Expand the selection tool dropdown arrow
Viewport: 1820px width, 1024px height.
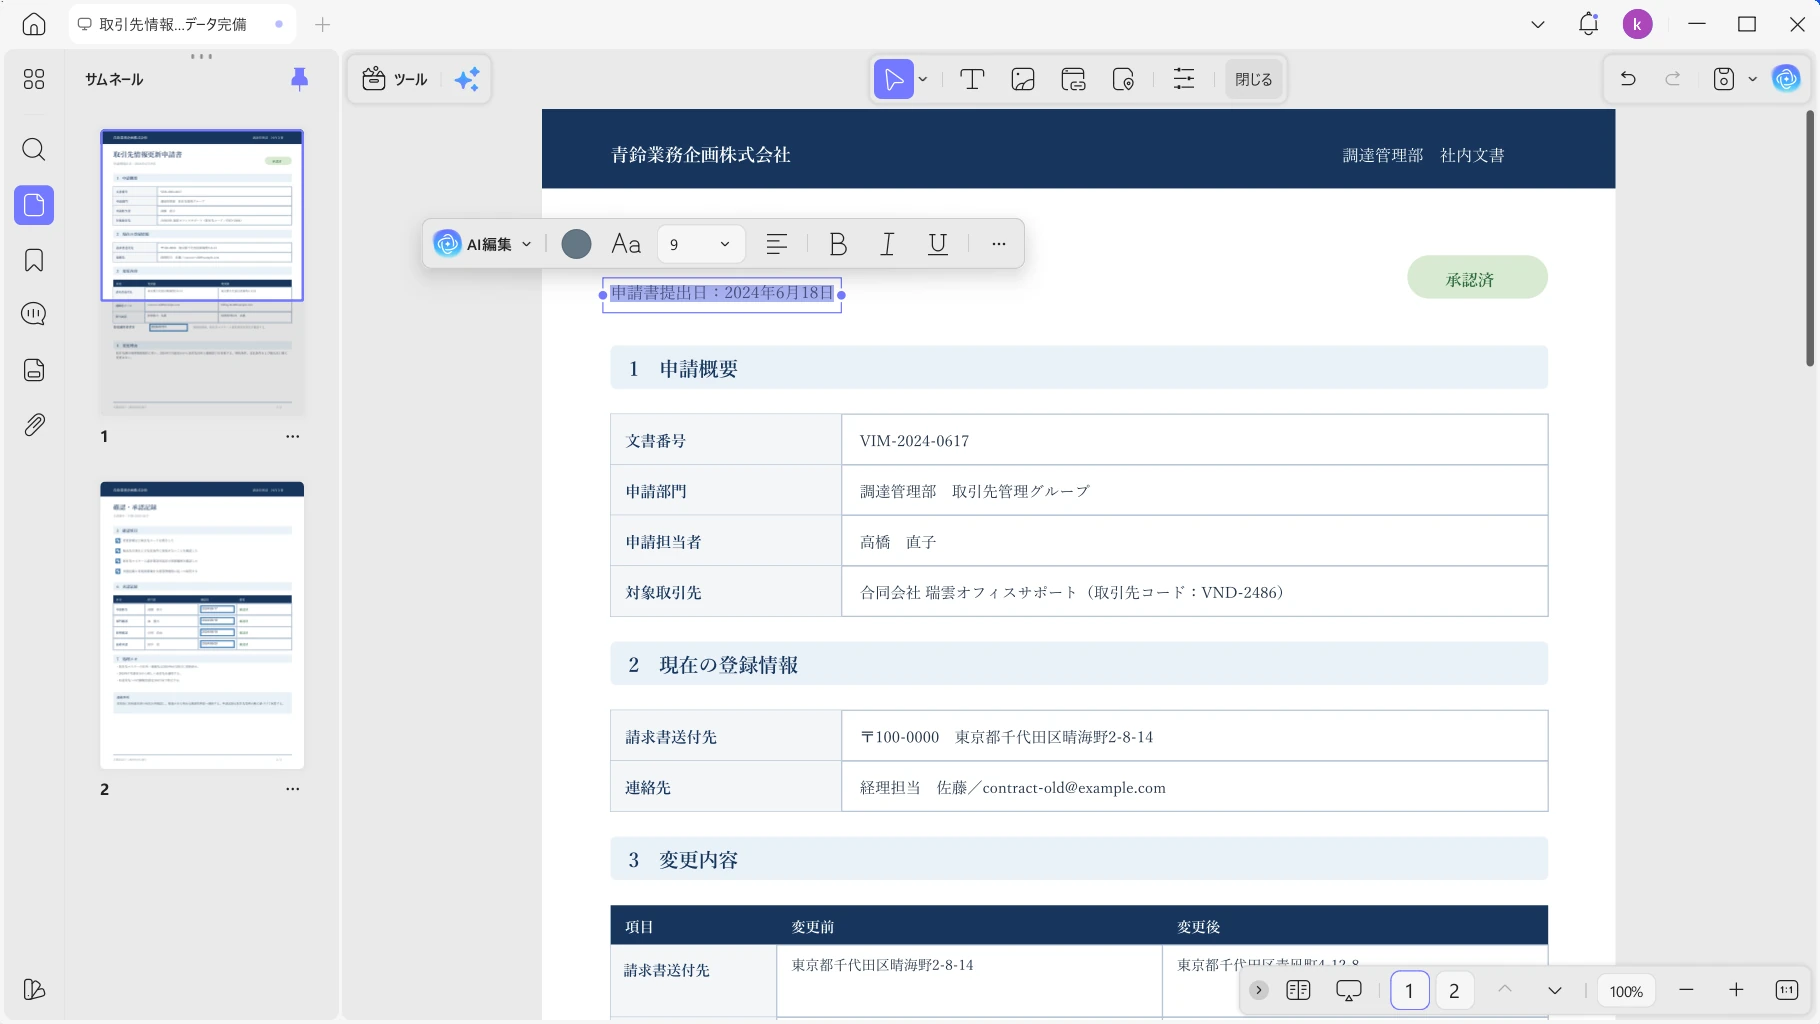[923, 79]
